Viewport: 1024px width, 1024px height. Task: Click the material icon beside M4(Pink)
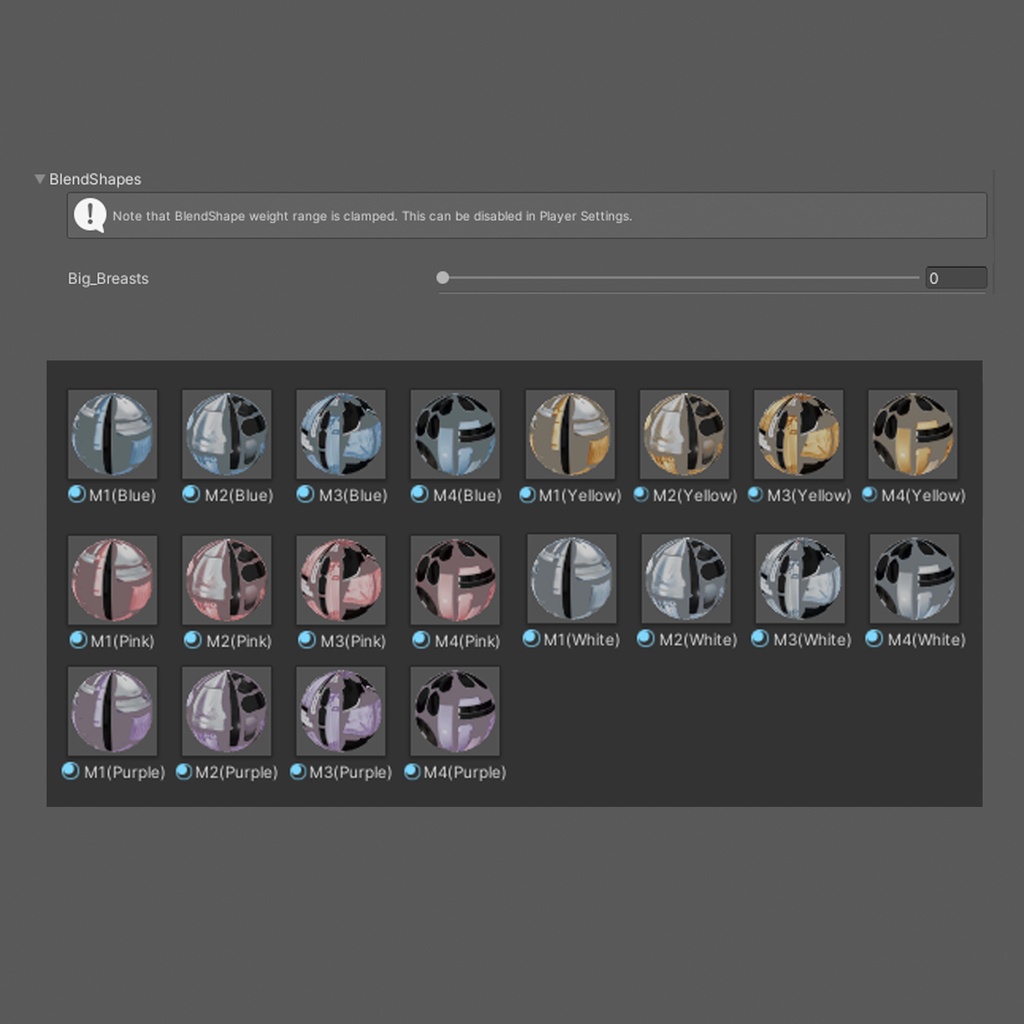point(421,640)
